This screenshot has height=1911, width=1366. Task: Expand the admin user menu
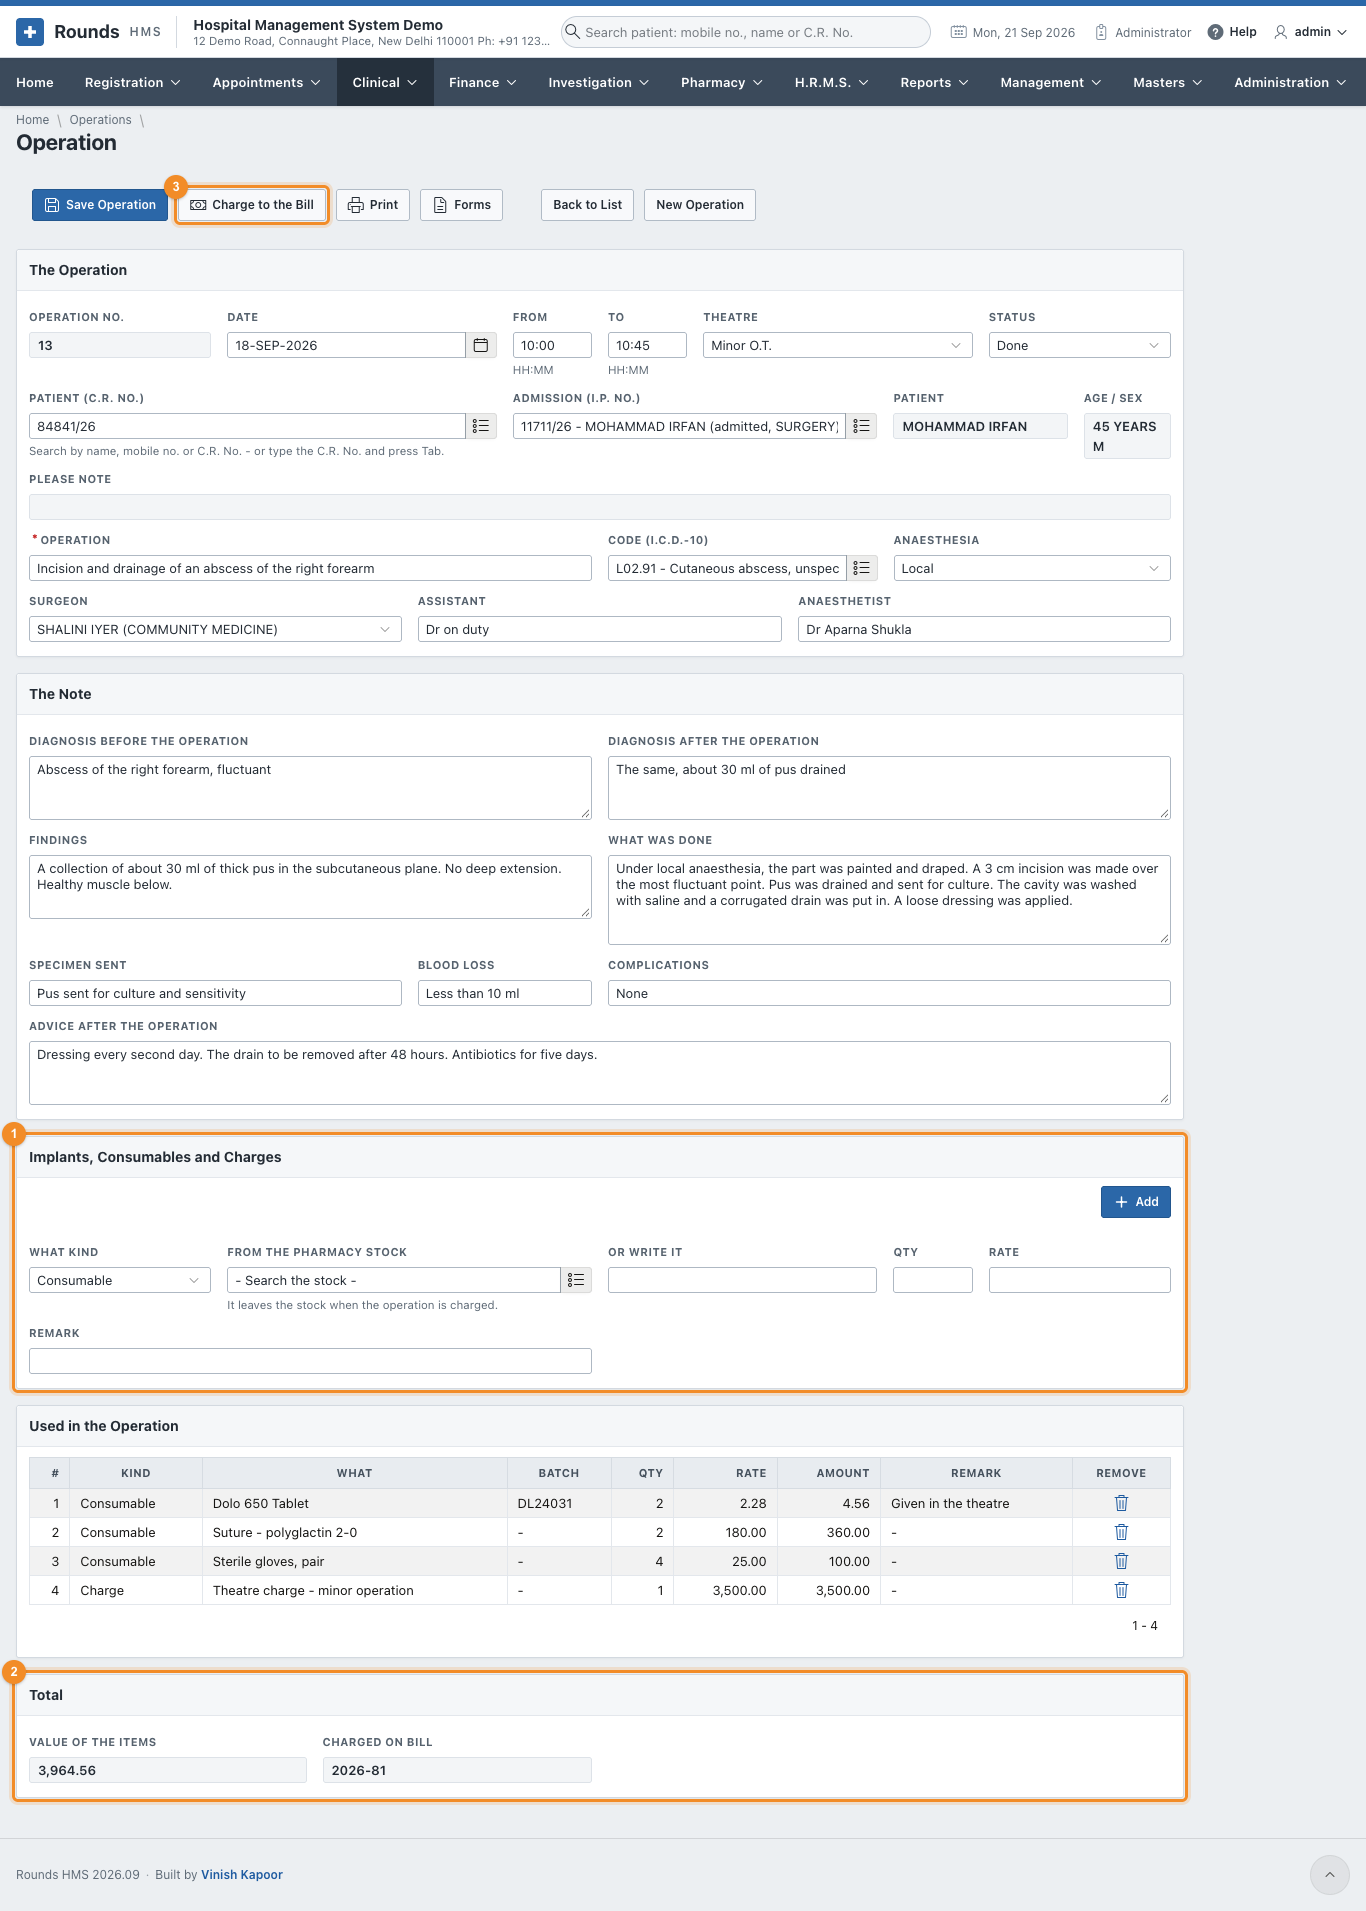point(1311,32)
